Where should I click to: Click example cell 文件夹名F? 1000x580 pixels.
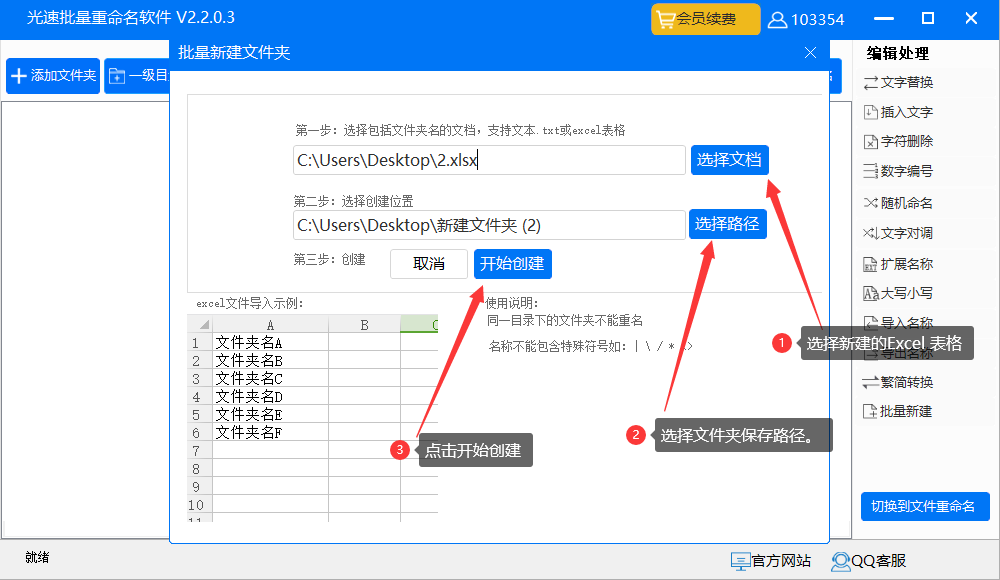point(270,432)
